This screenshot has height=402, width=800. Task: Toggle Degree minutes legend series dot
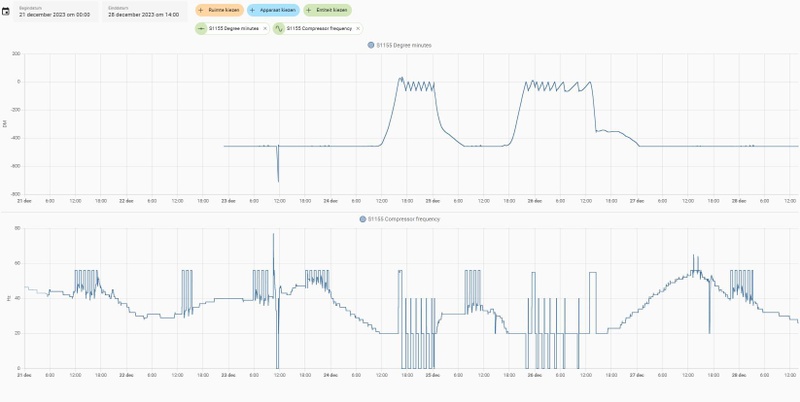click(371, 45)
